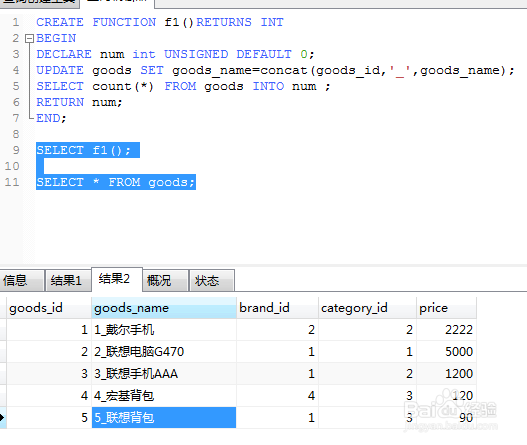Select the cell 2_联想电脑G470

(164, 352)
